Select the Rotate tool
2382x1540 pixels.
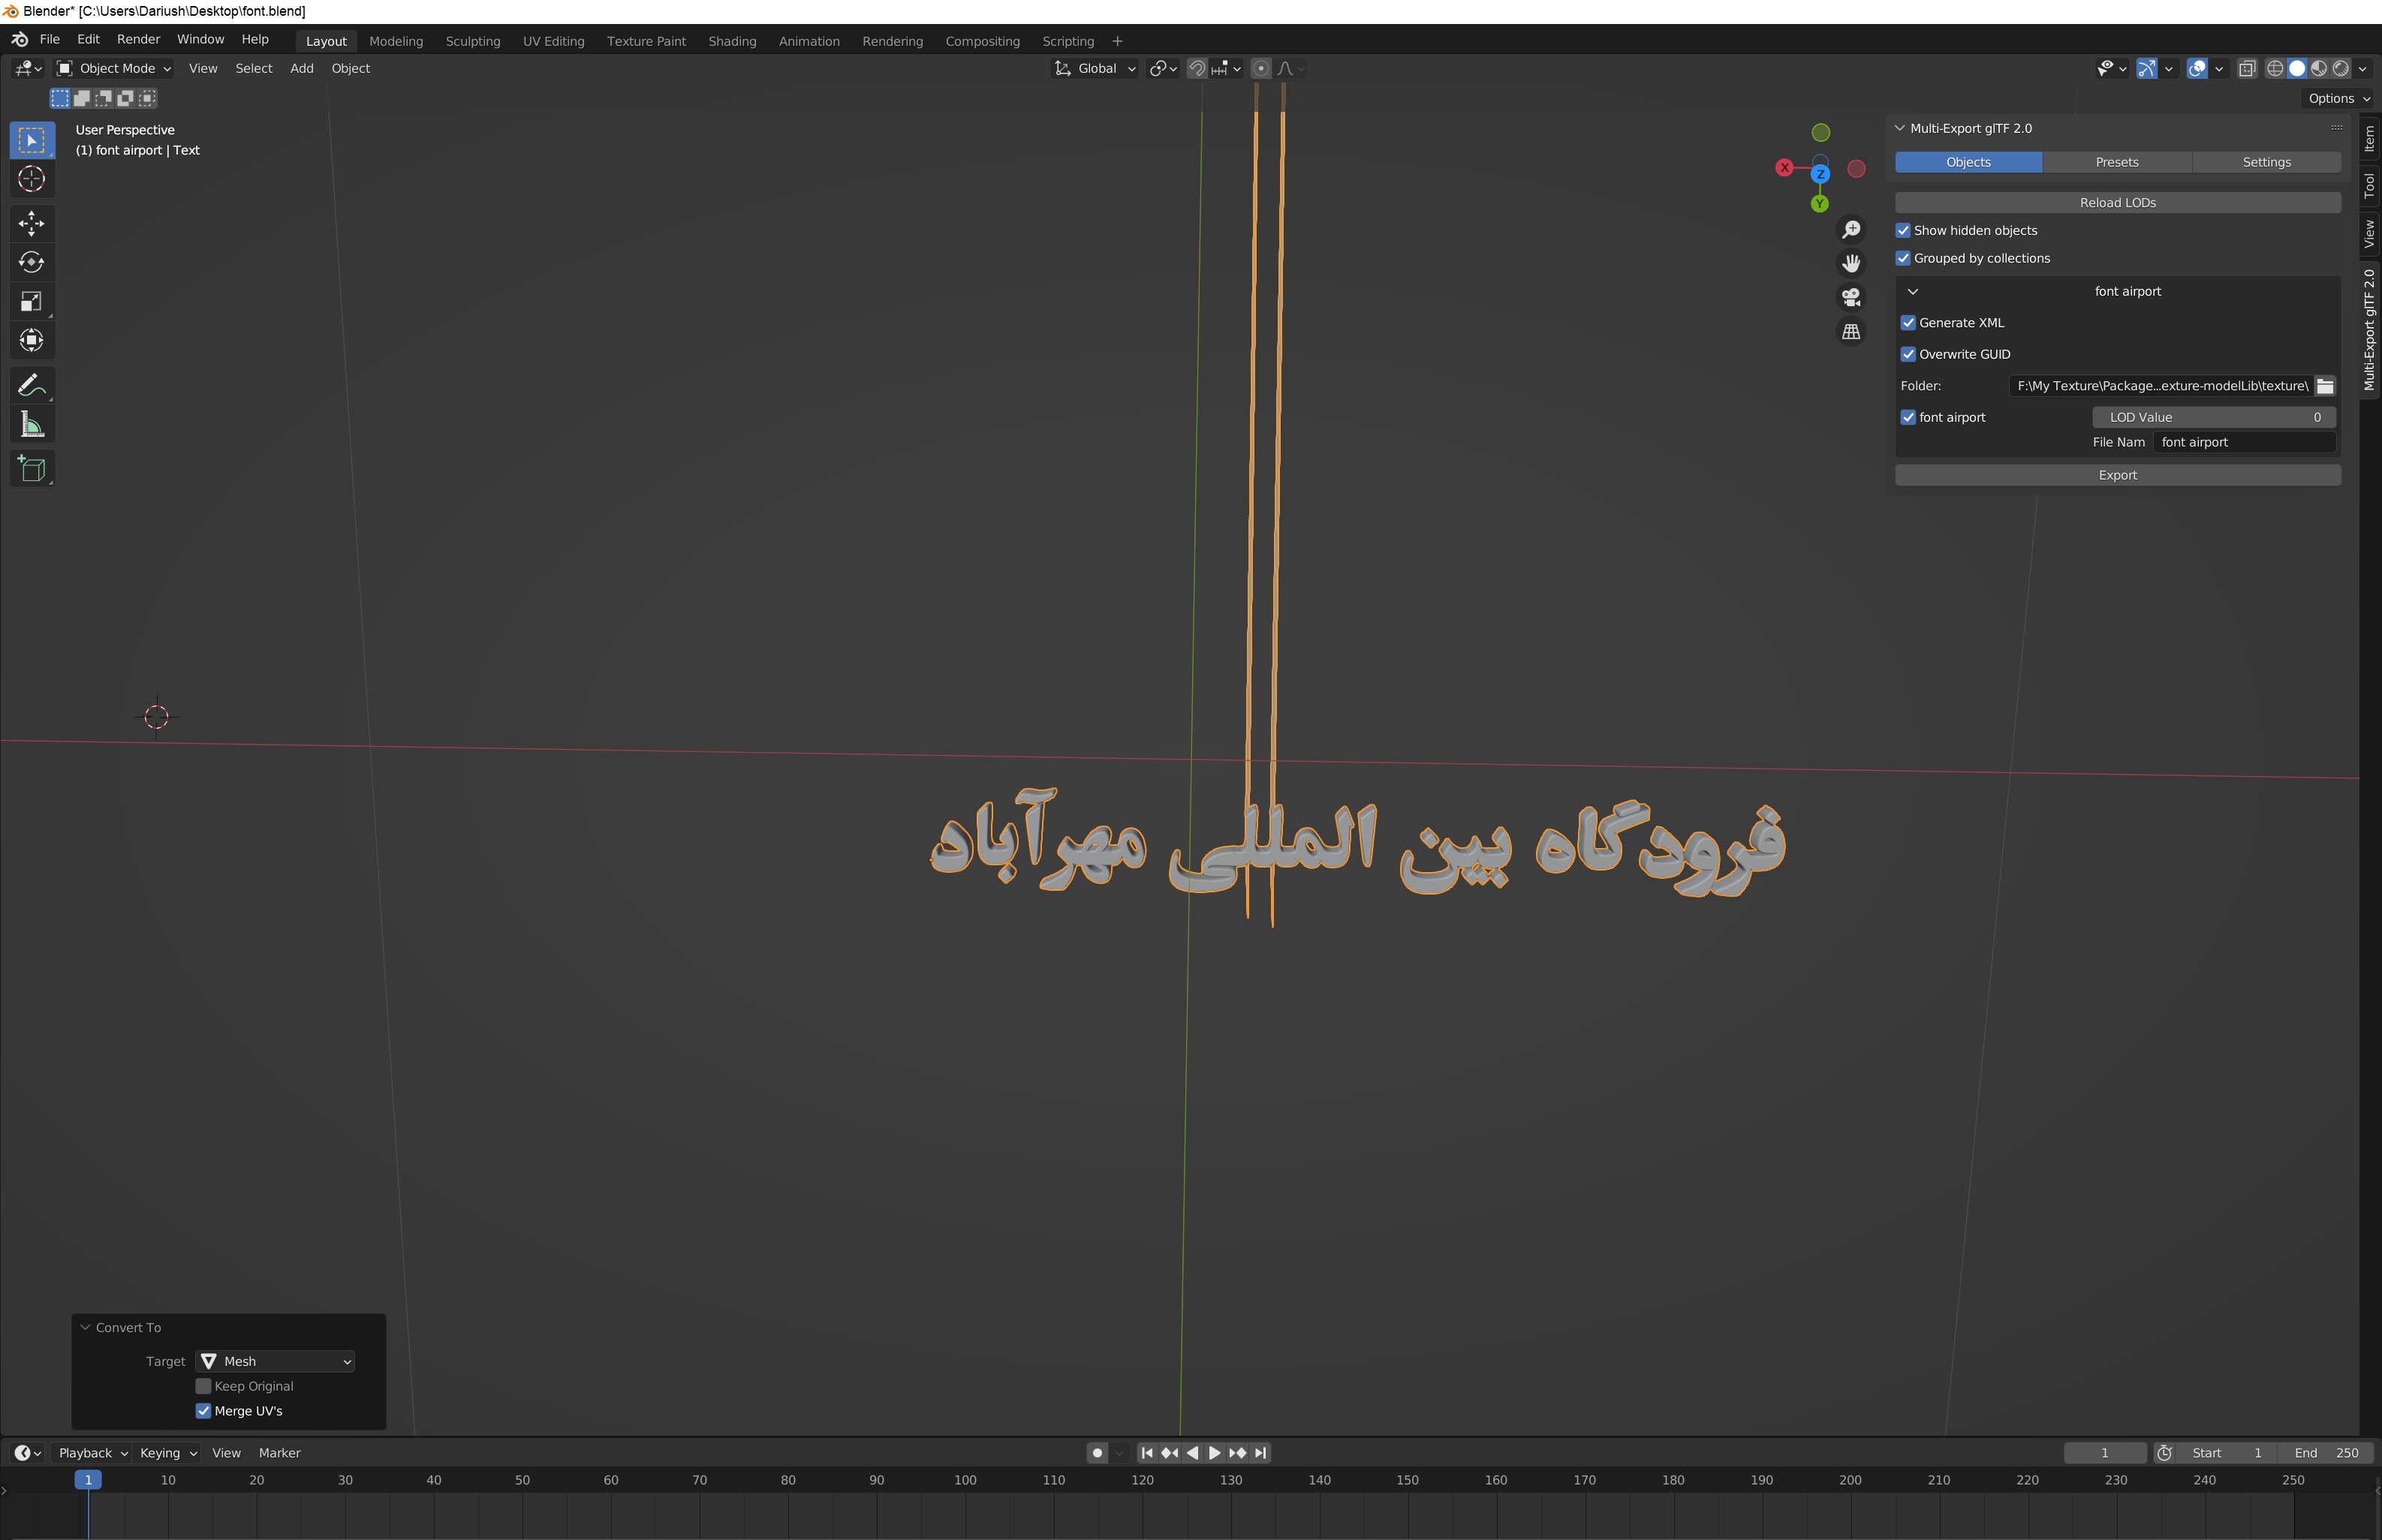click(x=31, y=262)
